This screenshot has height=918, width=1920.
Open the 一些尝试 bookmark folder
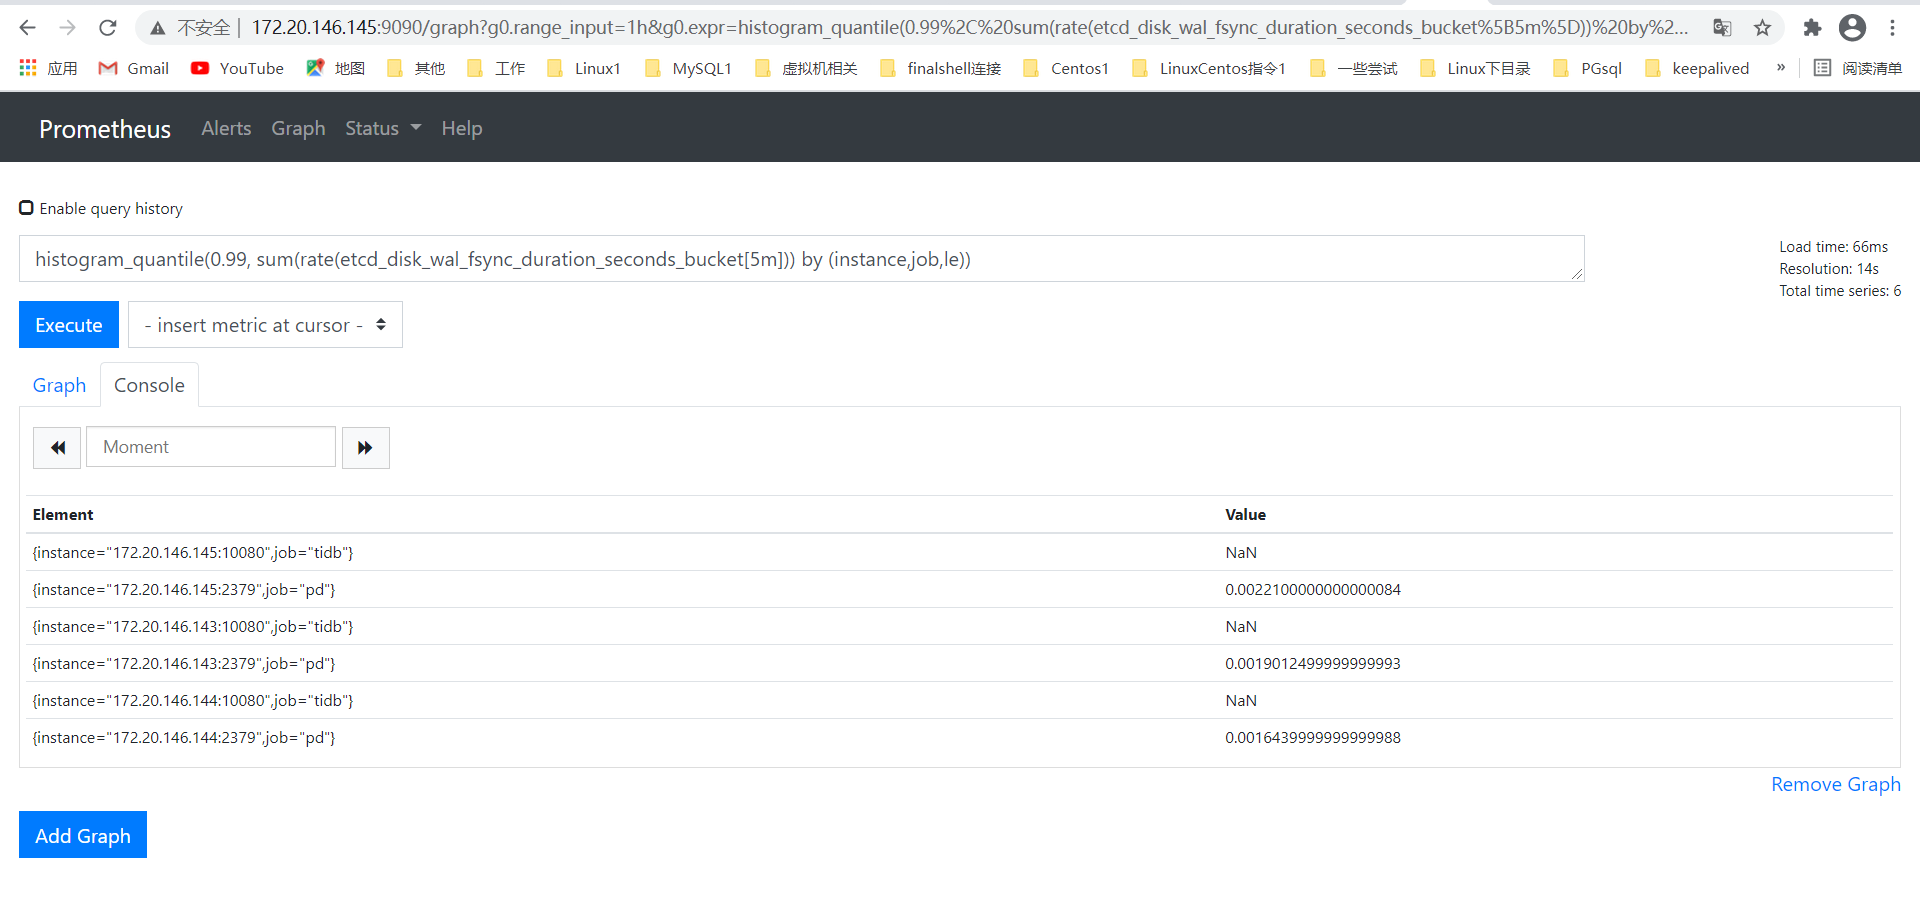coord(1353,68)
